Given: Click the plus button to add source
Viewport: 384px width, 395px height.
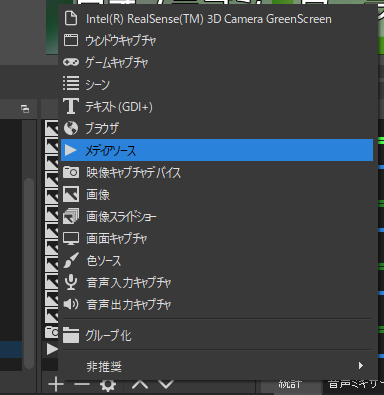Looking at the screenshot, I should click(56, 385).
